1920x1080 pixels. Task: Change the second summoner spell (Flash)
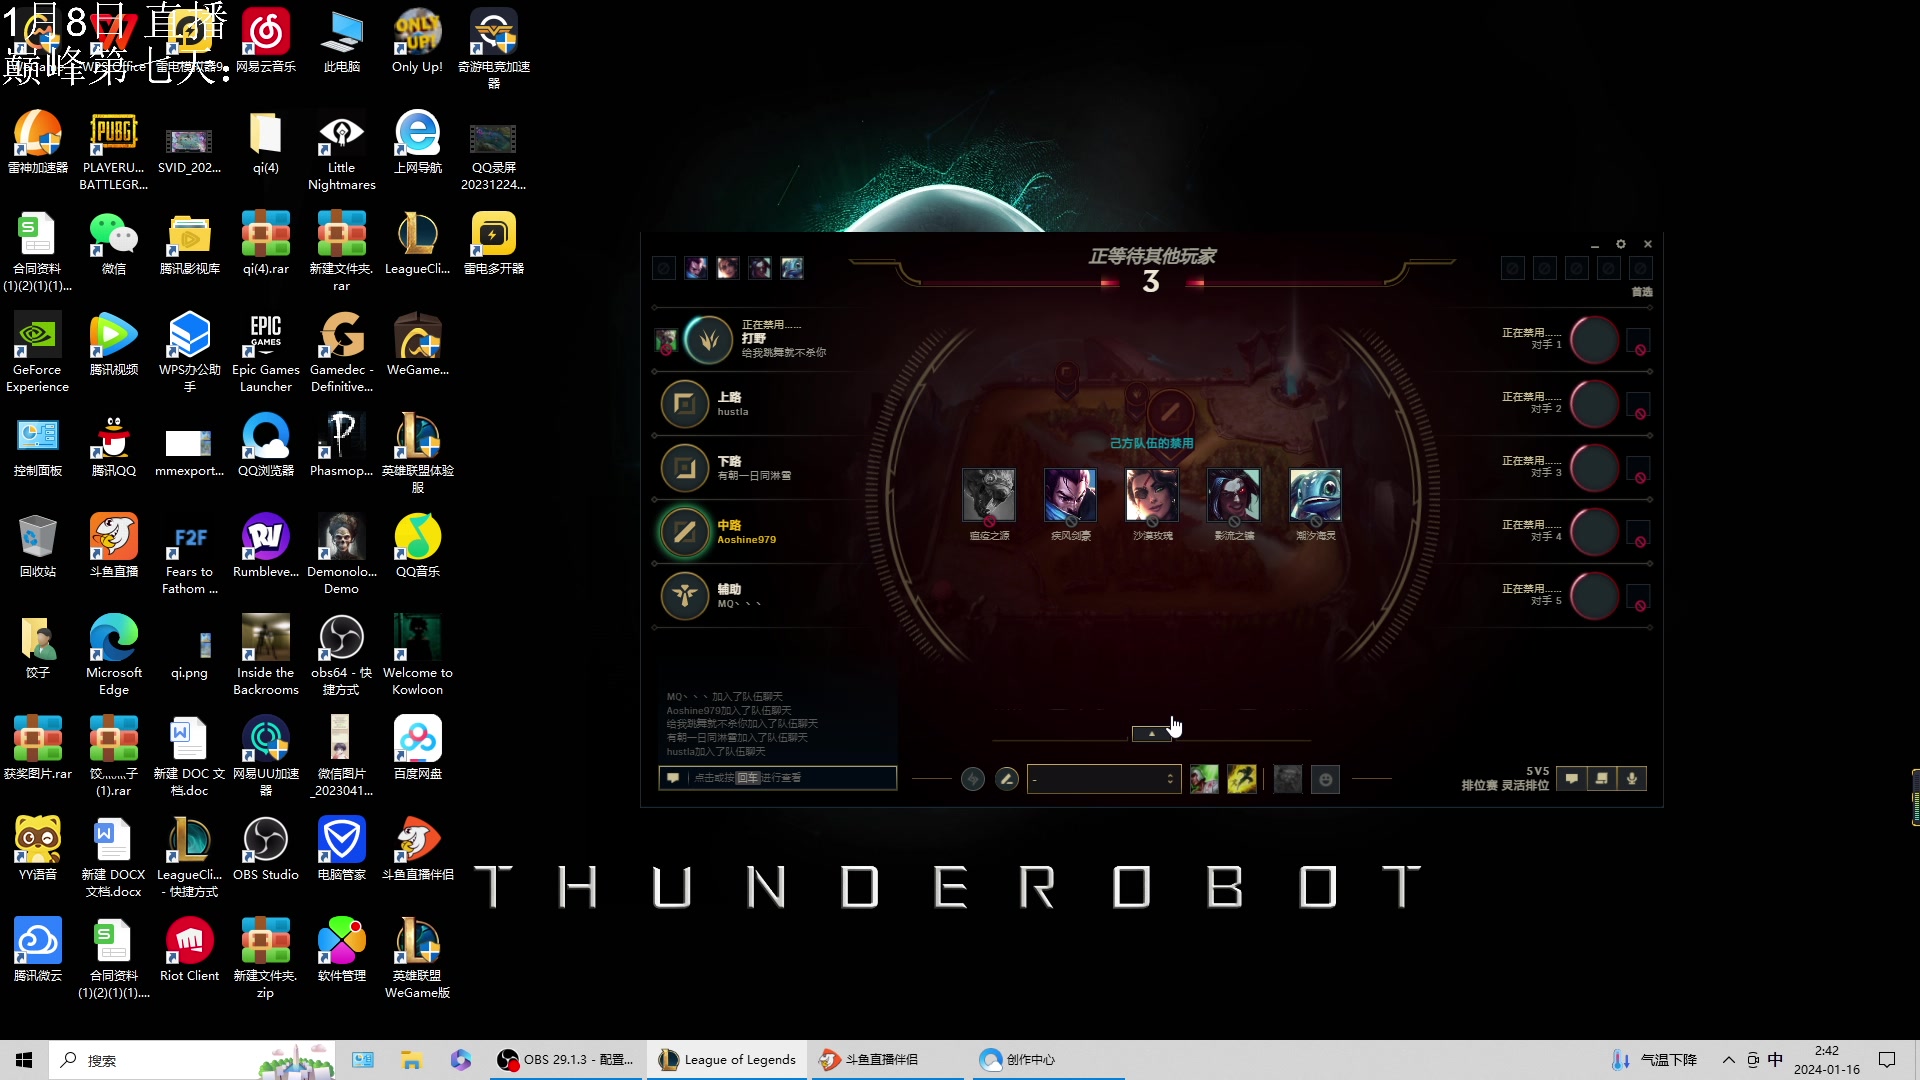[x=1242, y=779]
